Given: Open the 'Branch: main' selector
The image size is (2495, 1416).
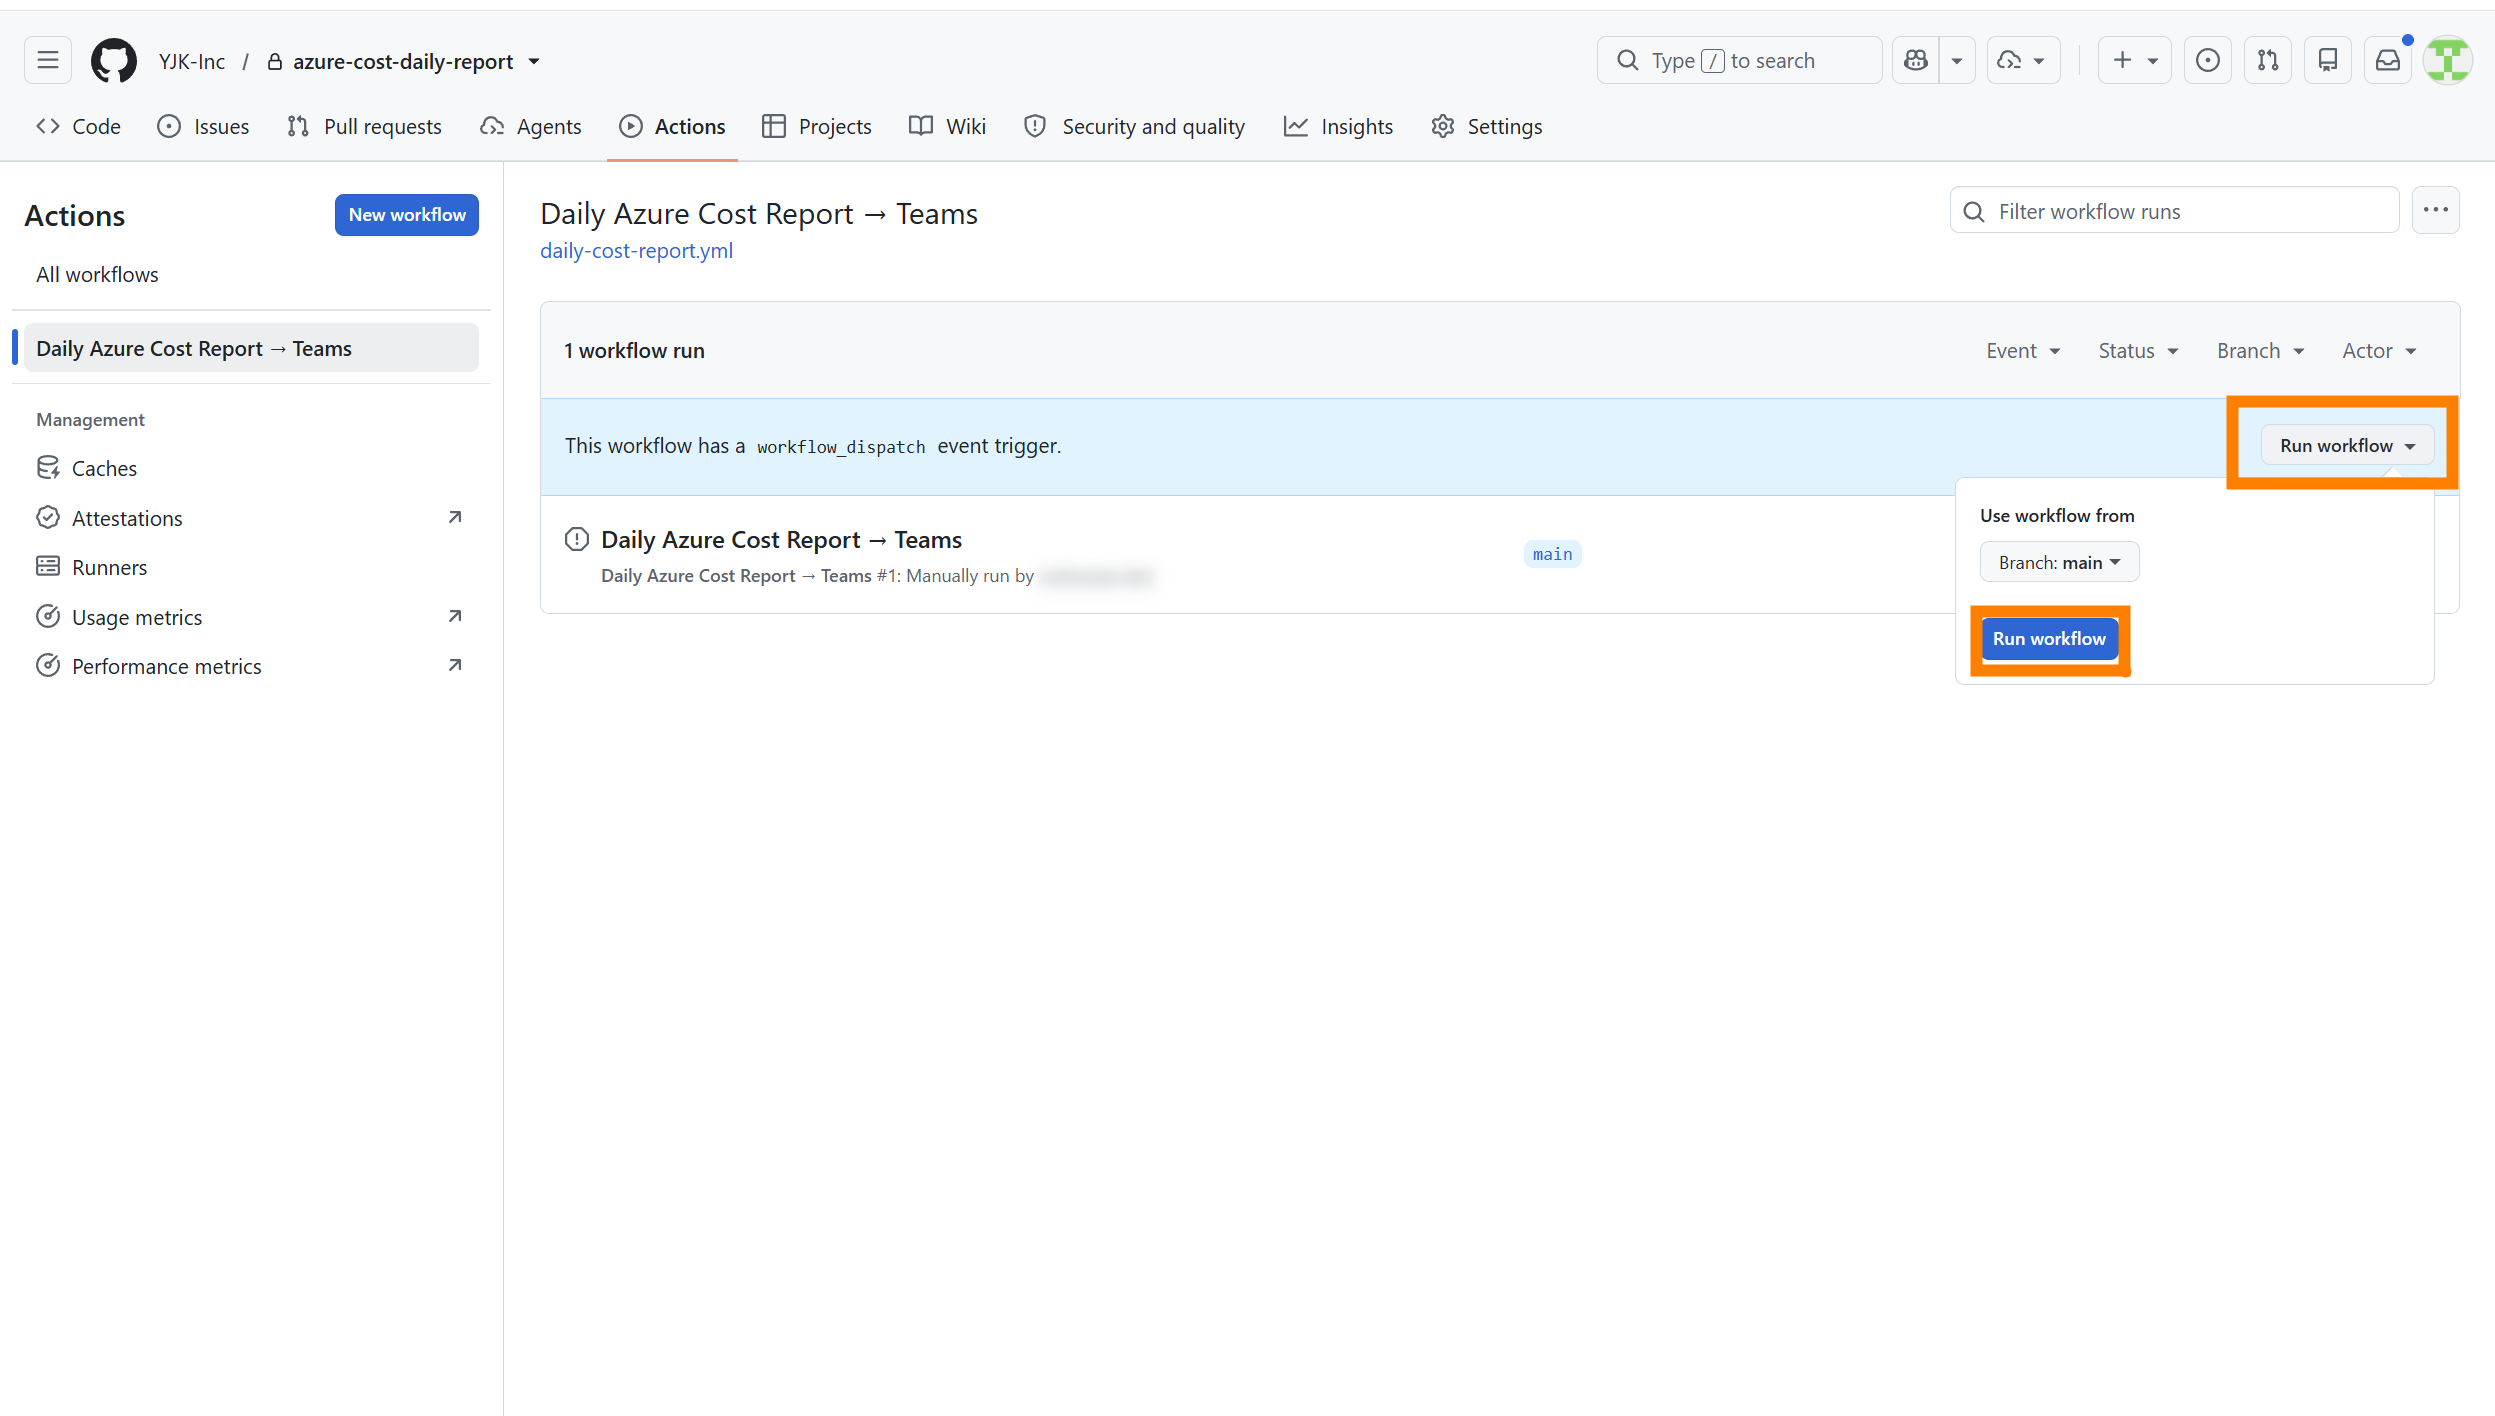Looking at the screenshot, I should 2059,563.
